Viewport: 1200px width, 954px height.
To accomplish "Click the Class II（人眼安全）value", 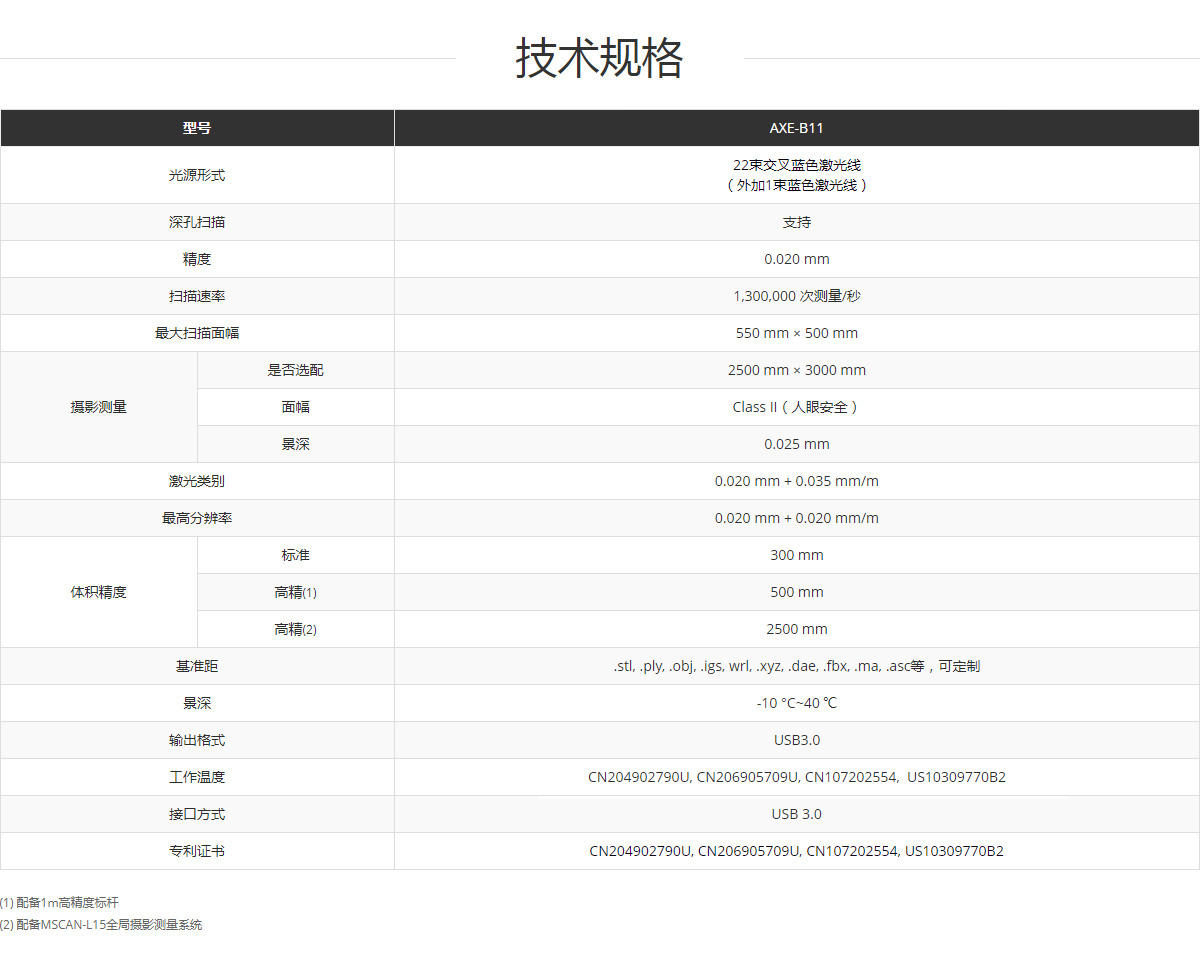I will tap(796, 407).
